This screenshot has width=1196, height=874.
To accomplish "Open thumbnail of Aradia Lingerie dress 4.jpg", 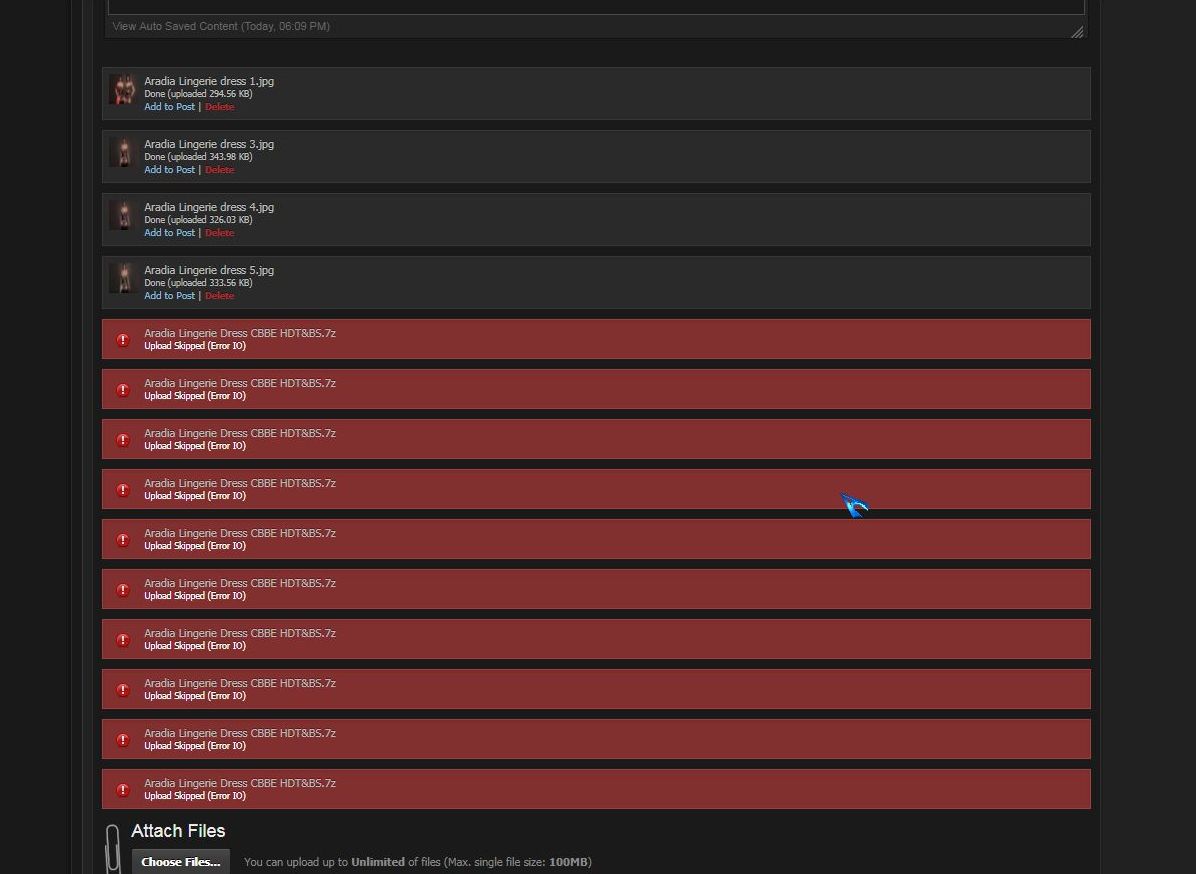I will pyautogui.click(x=123, y=216).
